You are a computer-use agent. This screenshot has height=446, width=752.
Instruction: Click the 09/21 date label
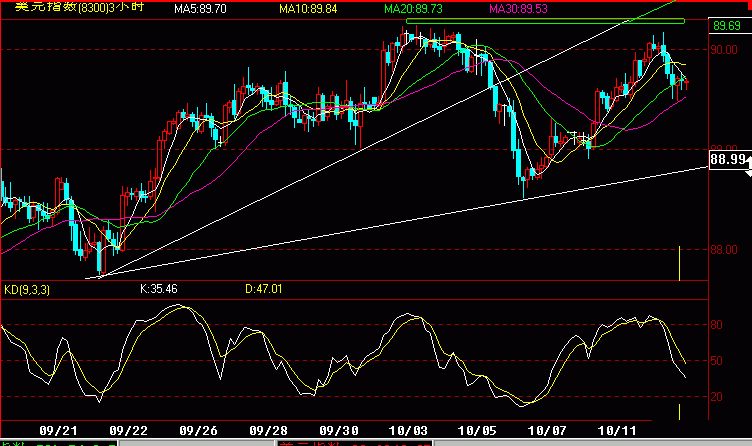click(x=58, y=430)
